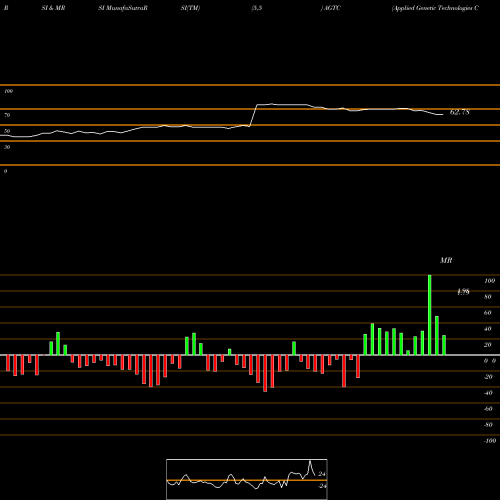The width and height of the screenshot is (500, 500).
Task: Select the deepest red MR histogram bar
Action: click(x=265, y=373)
